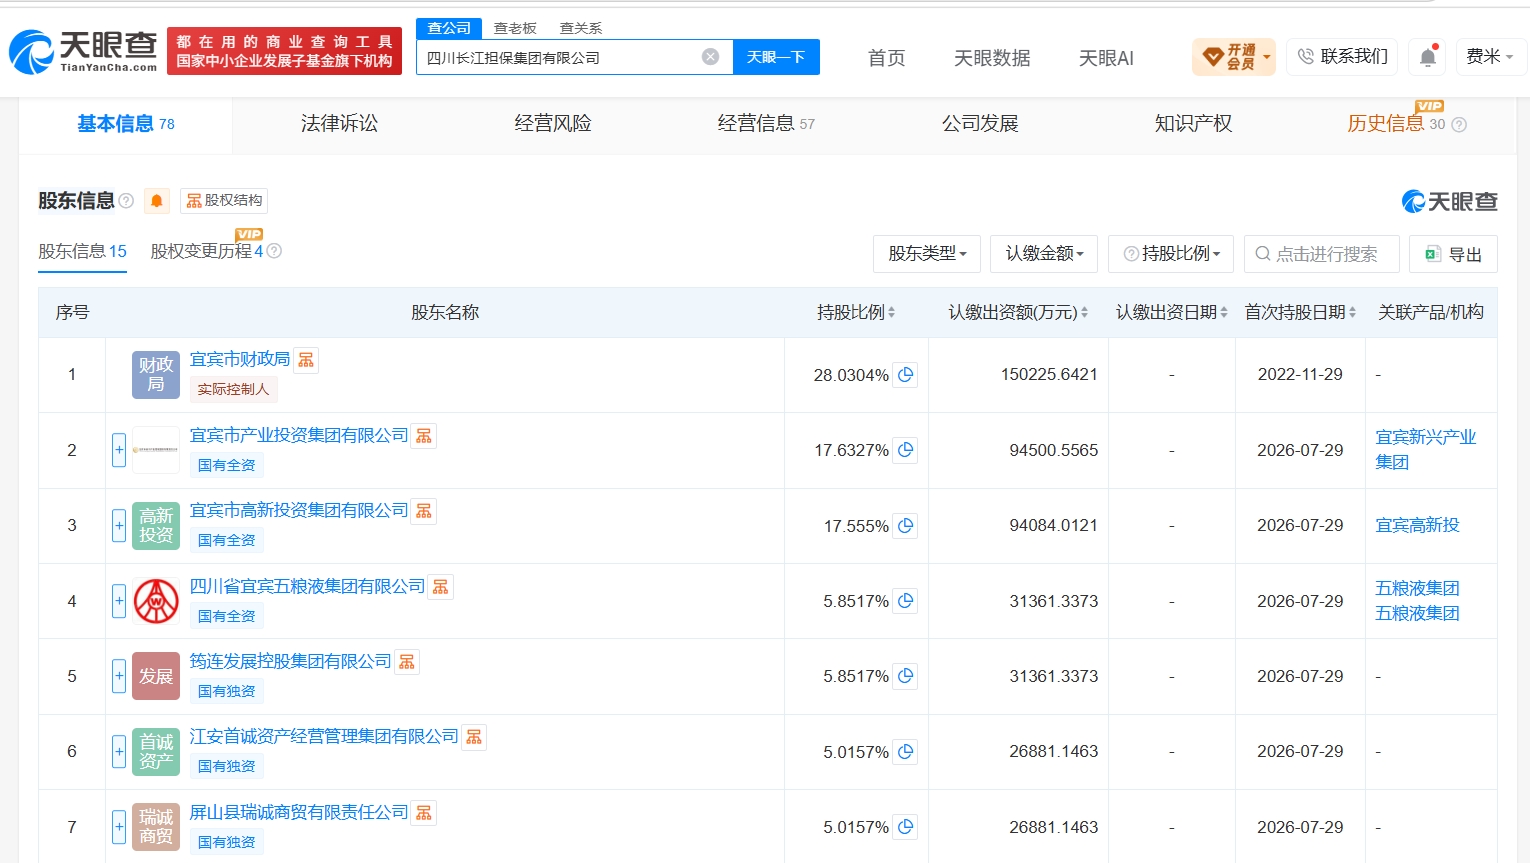Sort by 持股比例 column header
Image resolution: width=1530 pixels, height=863 pixels.
[x=855, y=313]
